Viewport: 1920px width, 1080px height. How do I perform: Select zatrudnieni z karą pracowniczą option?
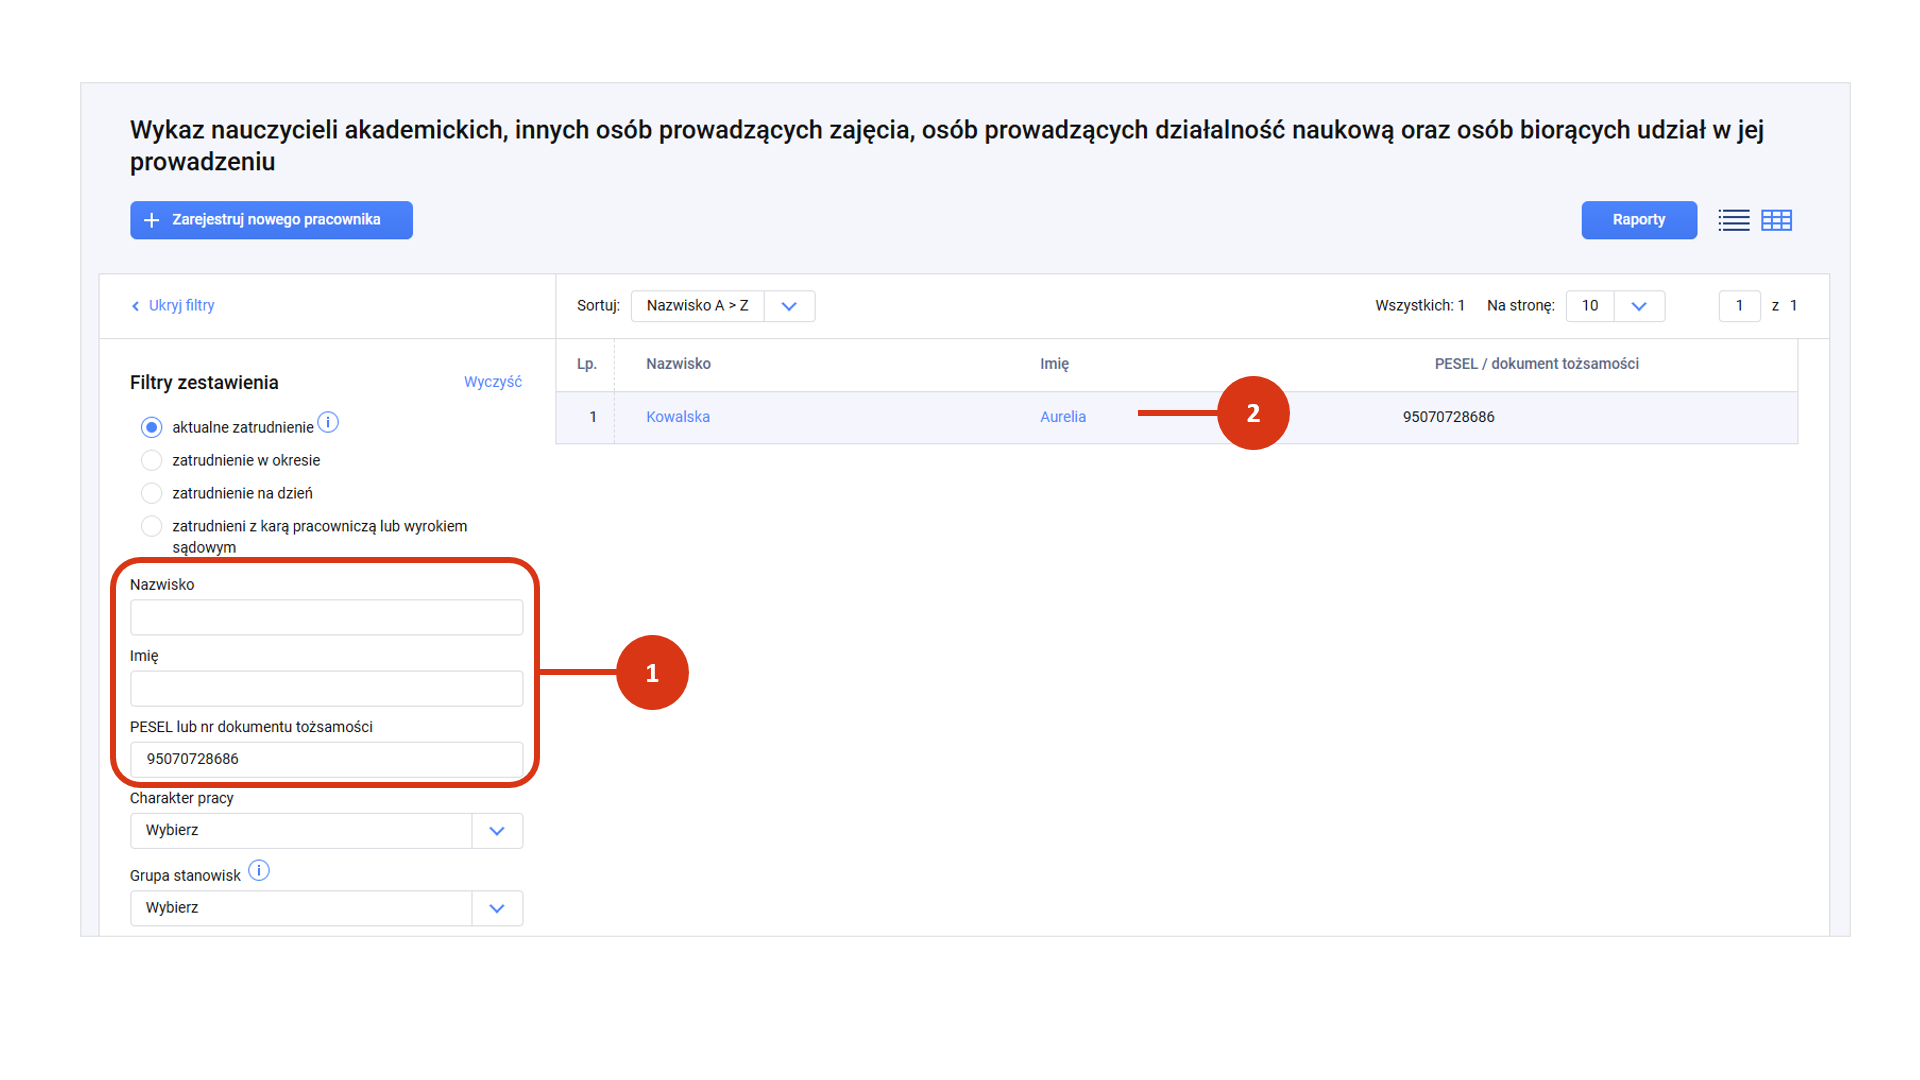151,527
